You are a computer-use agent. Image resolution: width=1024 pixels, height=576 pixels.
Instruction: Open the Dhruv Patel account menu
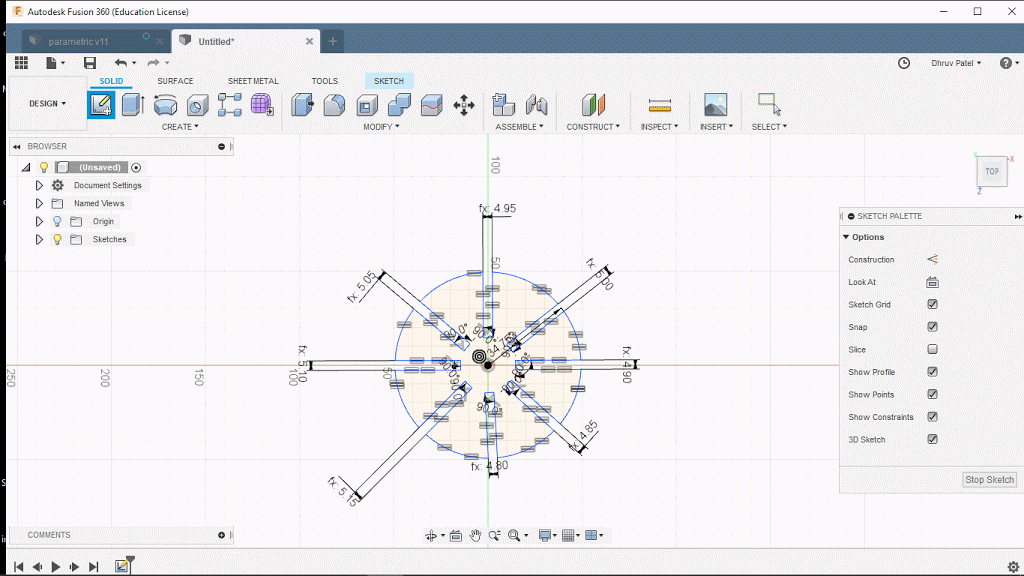point(956,63)
